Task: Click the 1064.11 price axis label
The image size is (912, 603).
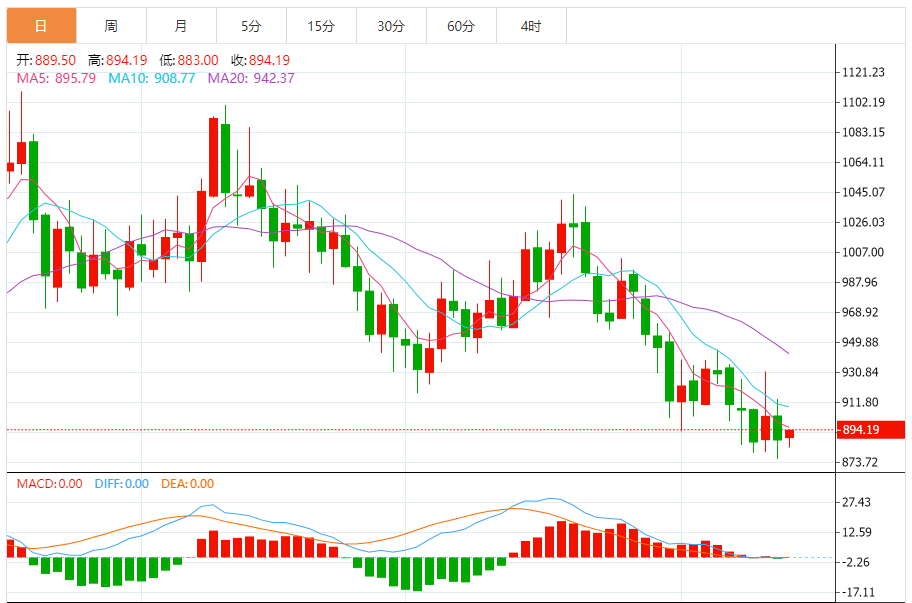Action: click(x=863, y=162)
